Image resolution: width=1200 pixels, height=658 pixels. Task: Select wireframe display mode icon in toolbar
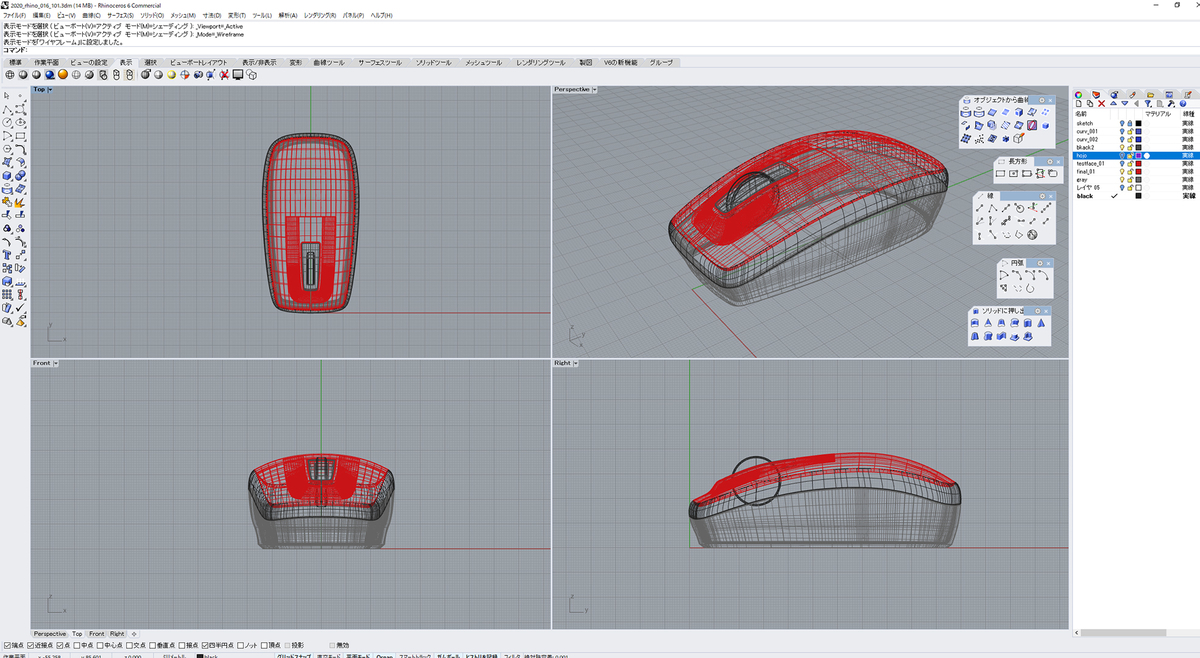[x=10, y=74]
